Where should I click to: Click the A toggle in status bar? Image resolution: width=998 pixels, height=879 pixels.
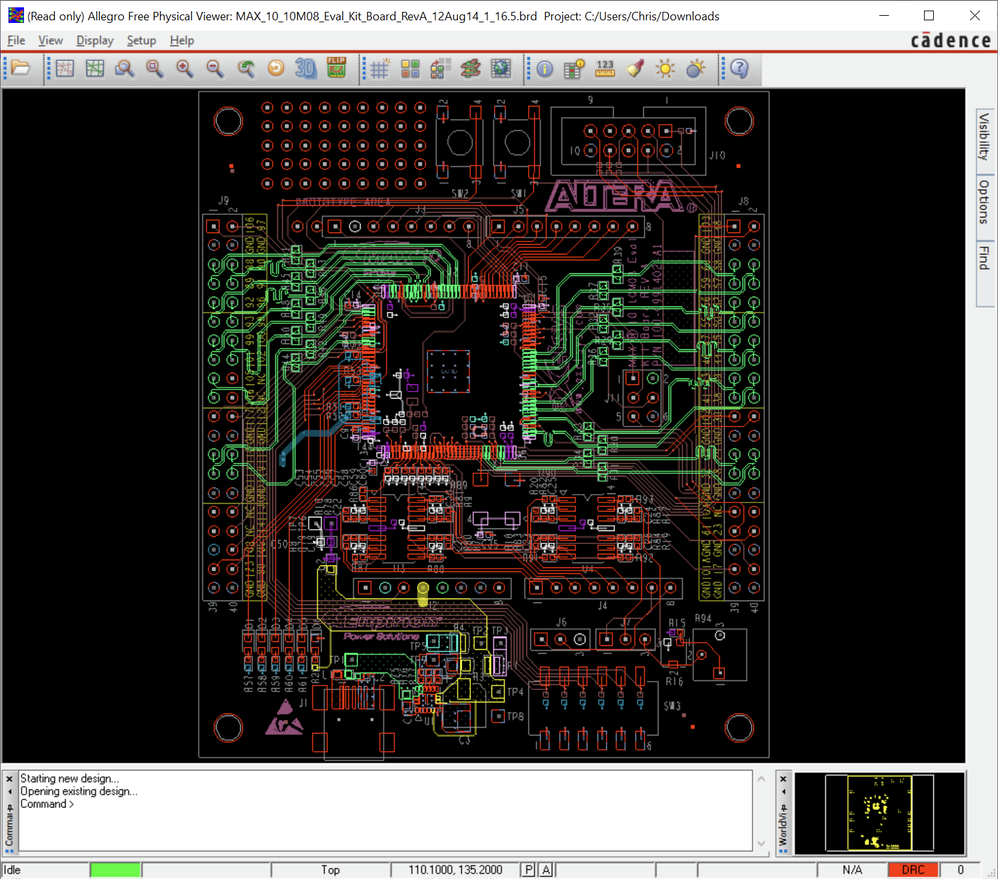tap(545, 869)
